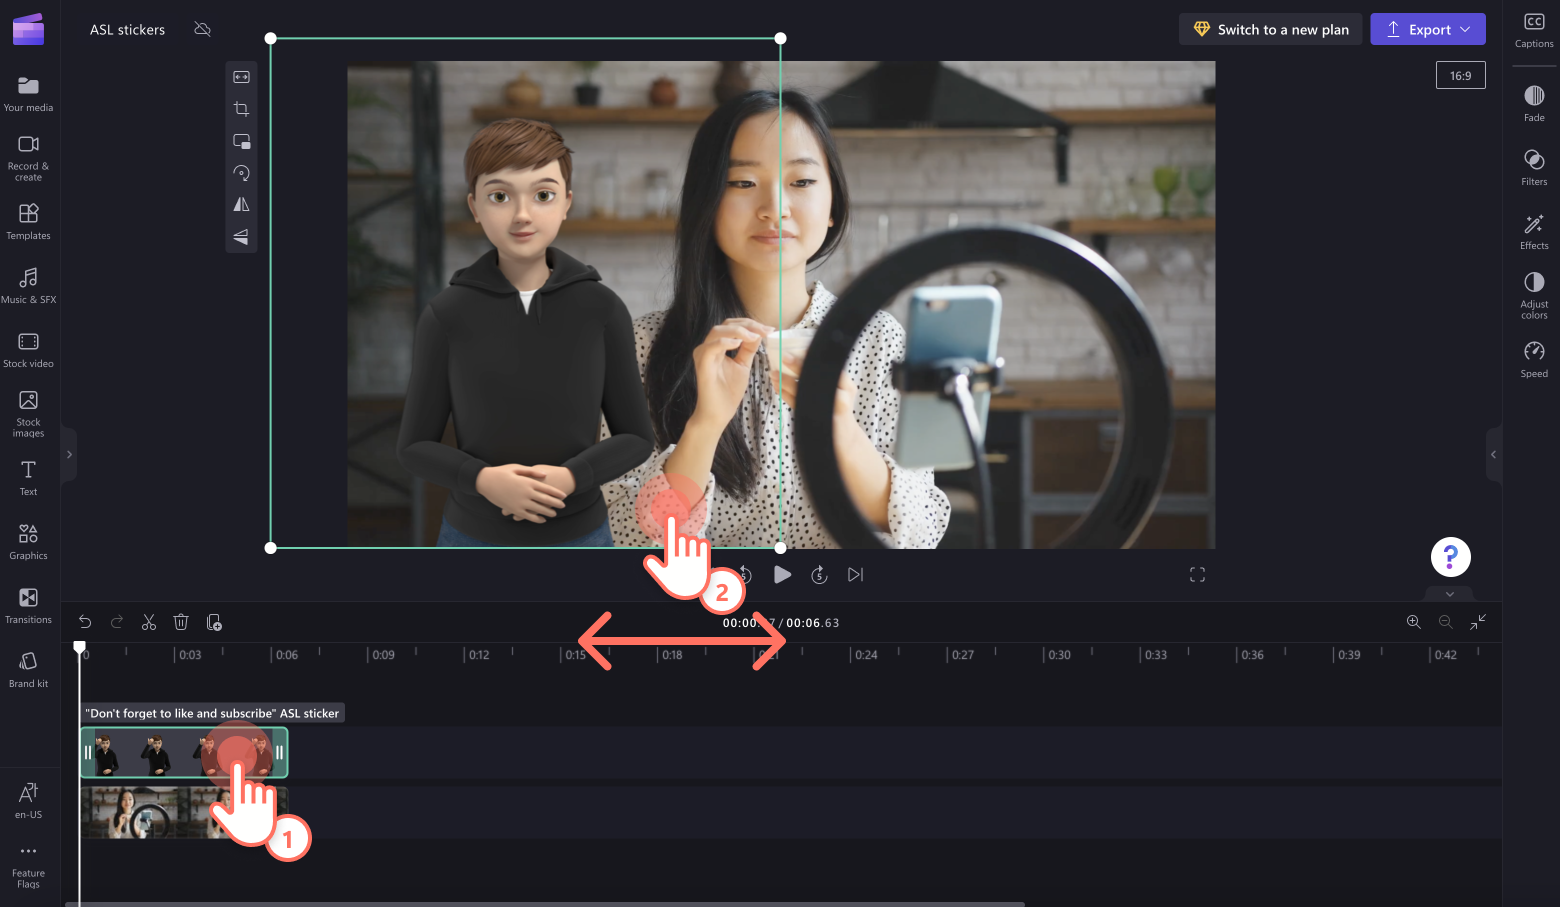Click the sticker clip name label

(212, 713)
